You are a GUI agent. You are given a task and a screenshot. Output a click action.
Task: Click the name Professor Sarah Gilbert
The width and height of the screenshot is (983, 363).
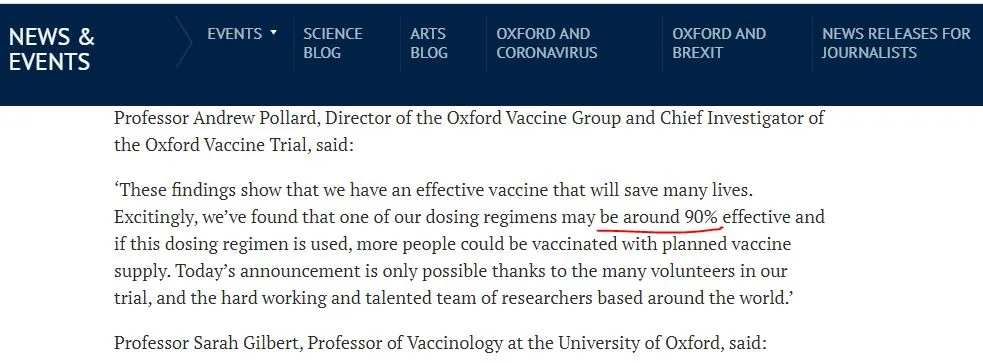tap(206, 344)
